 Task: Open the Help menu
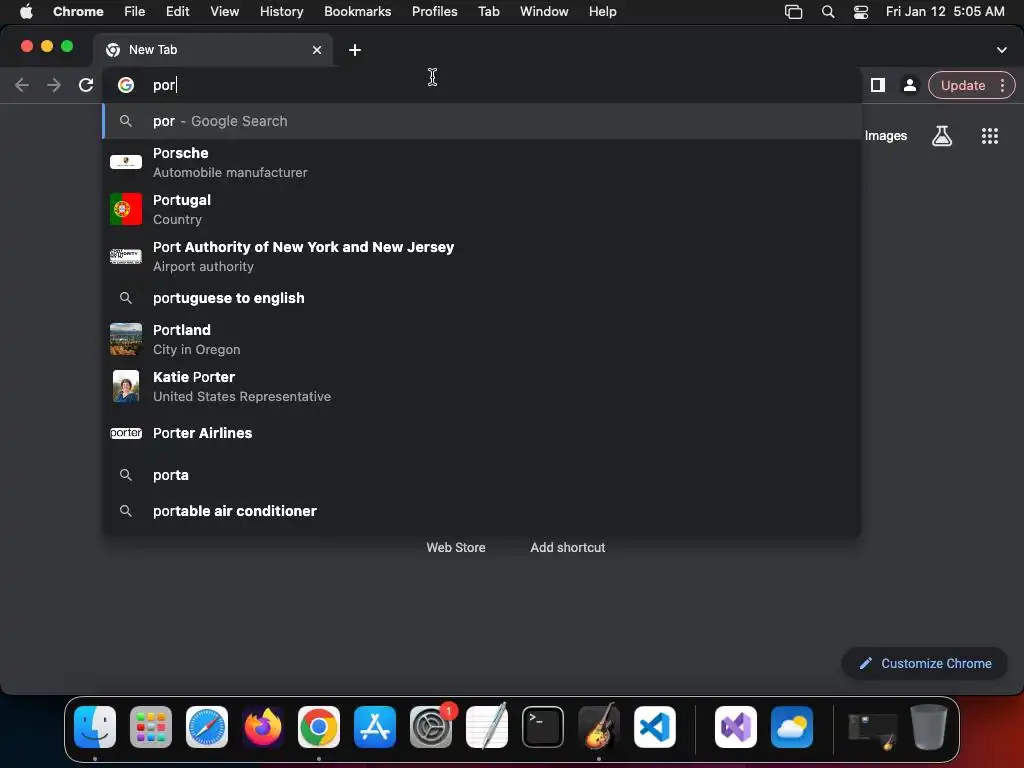602,12
